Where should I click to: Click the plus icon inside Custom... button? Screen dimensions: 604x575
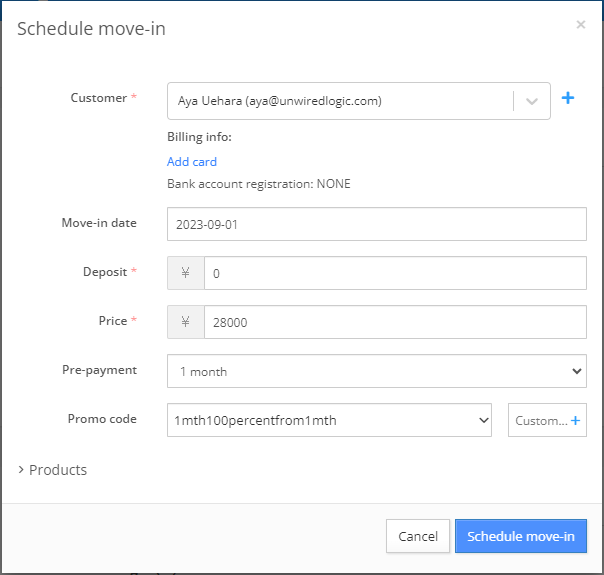[575, 420]
